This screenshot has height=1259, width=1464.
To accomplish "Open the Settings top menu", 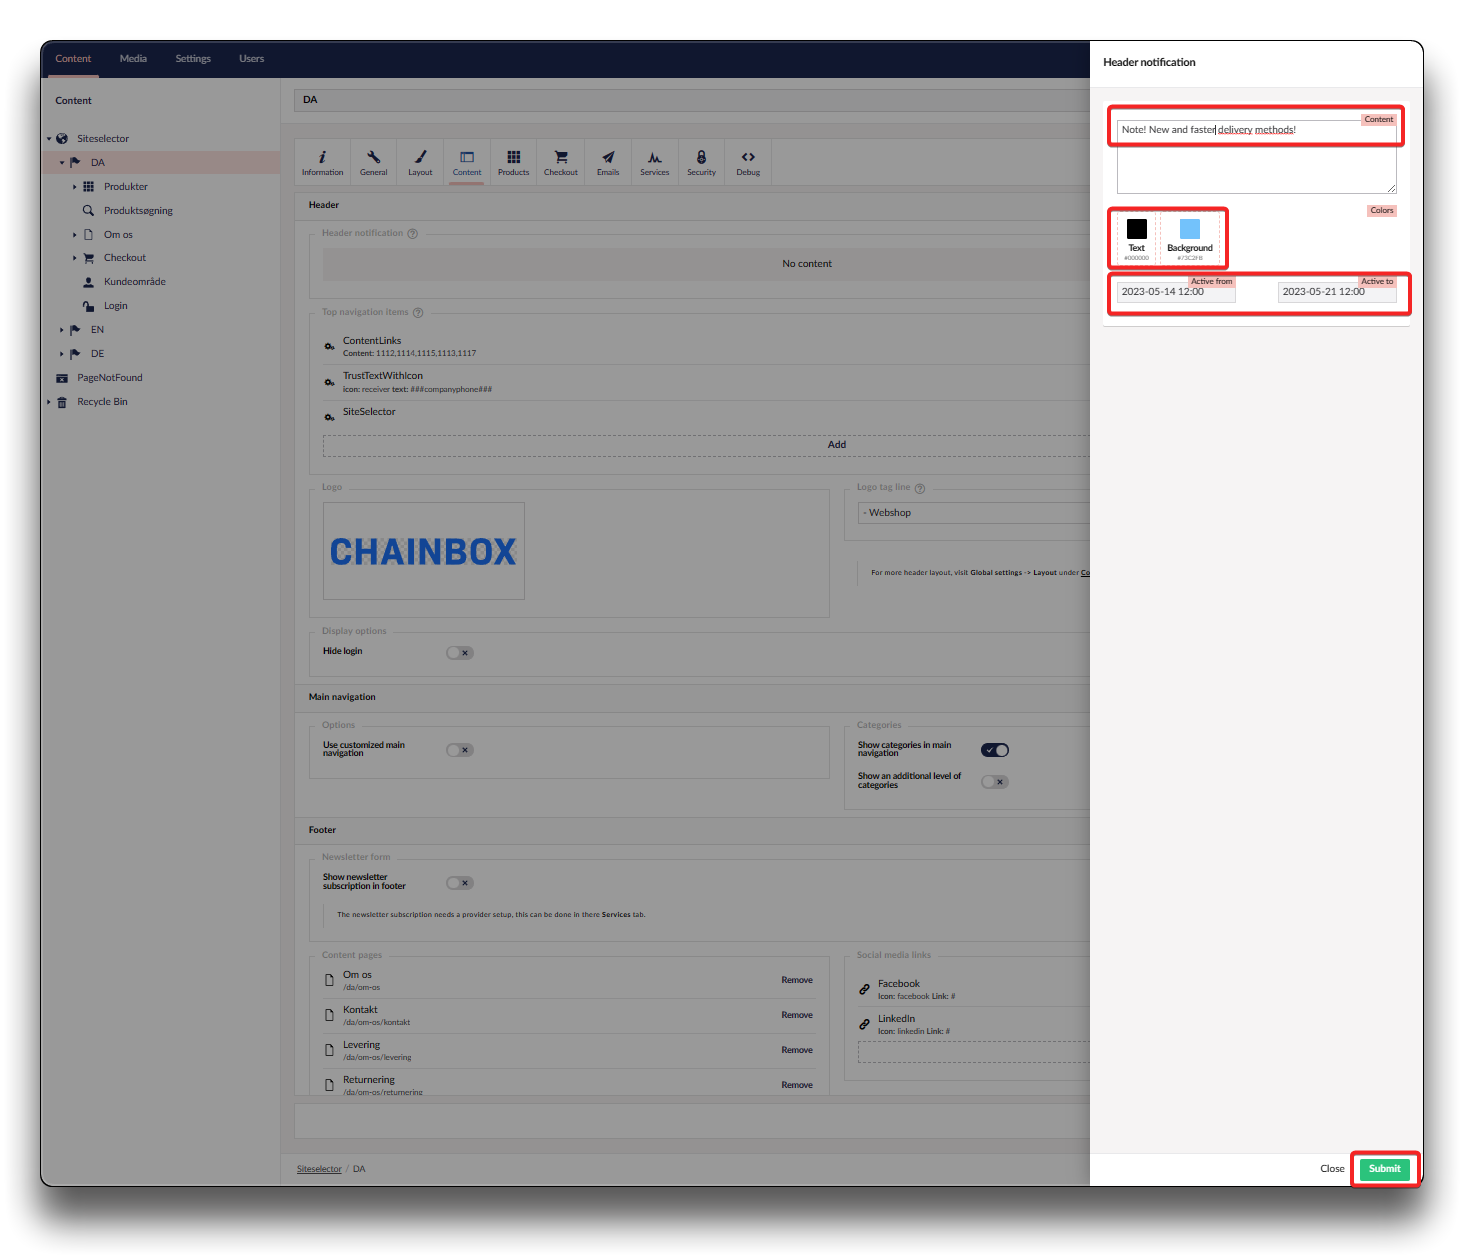I will pyautogui.click(x=193, y=59).
